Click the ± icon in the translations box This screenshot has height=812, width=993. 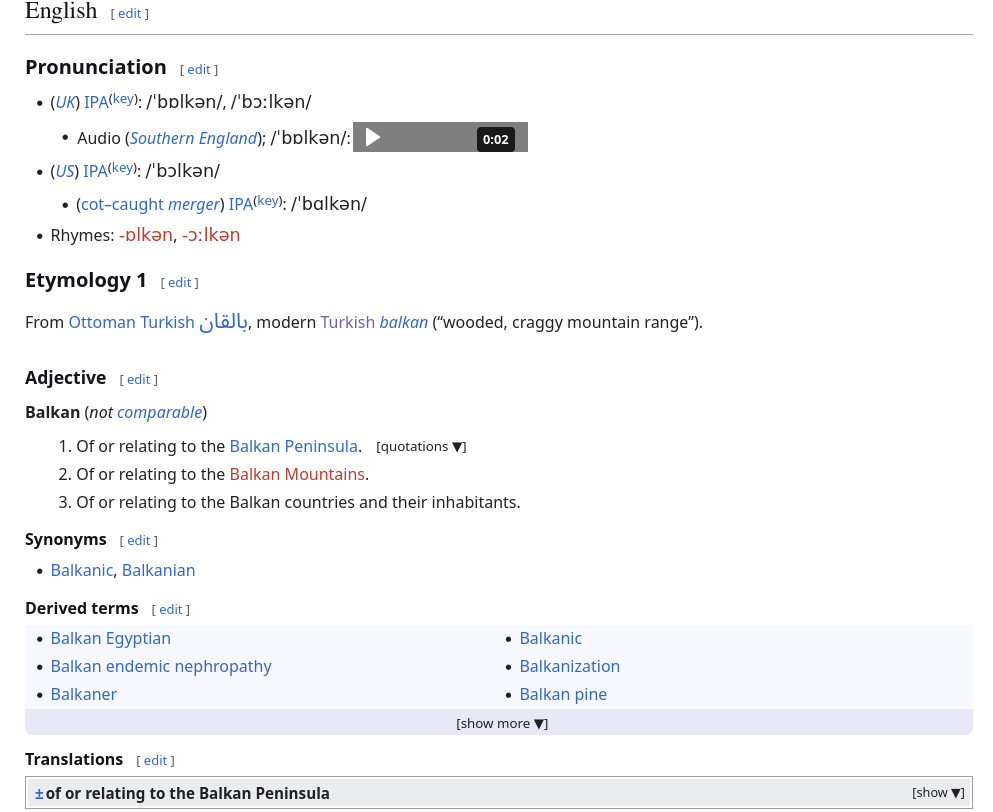pos(39,794)
